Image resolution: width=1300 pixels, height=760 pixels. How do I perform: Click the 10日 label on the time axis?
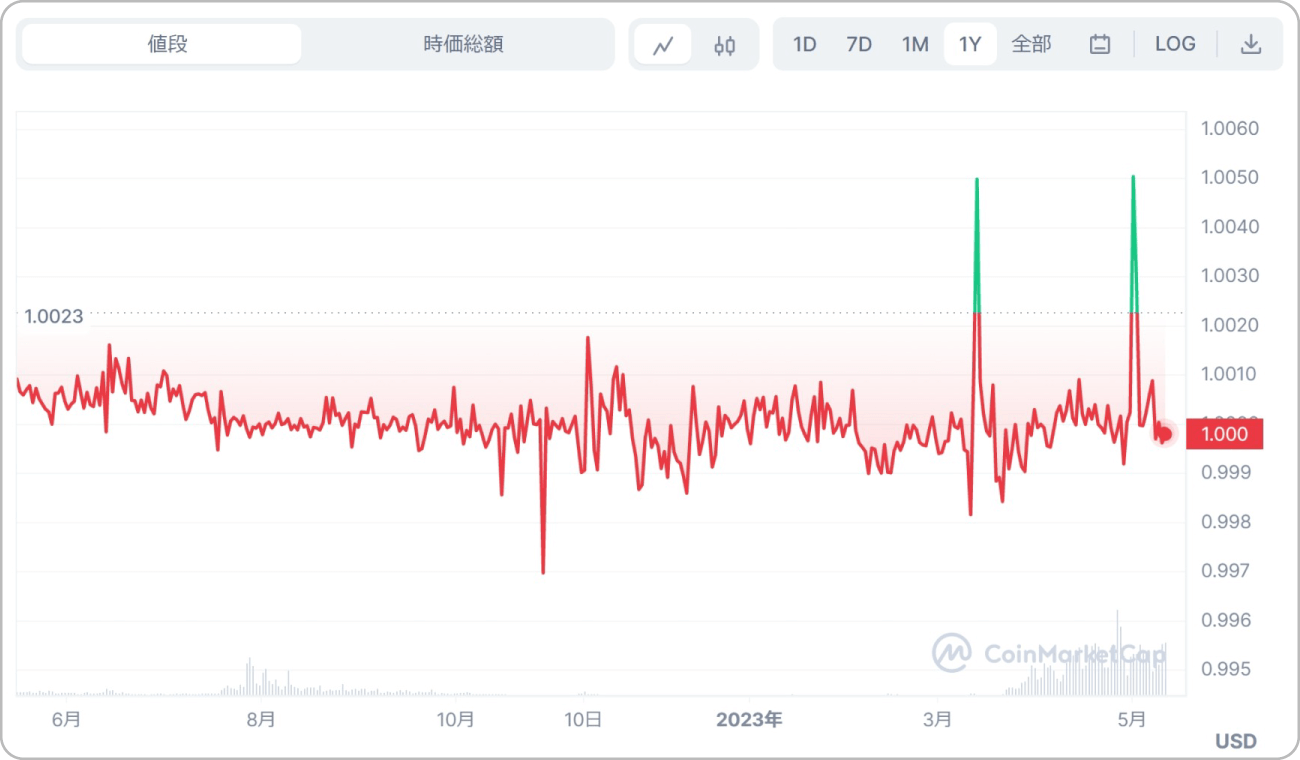coord(582,719)
